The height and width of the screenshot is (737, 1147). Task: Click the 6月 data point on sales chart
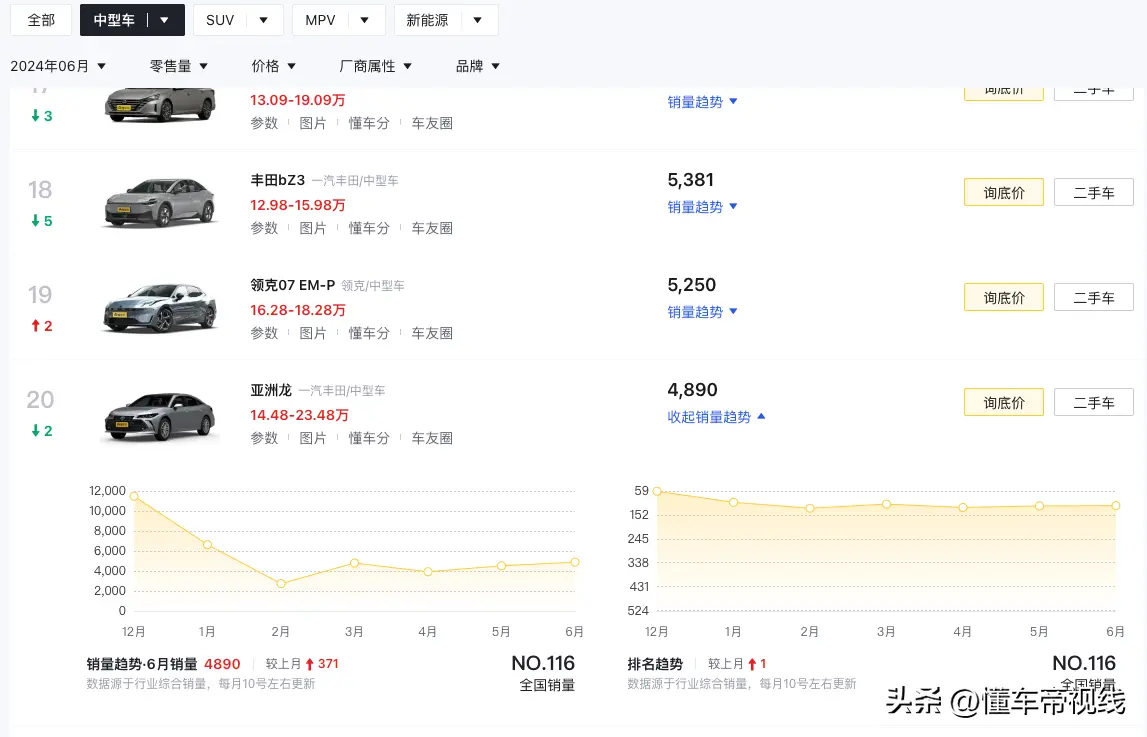coord(574,562)
